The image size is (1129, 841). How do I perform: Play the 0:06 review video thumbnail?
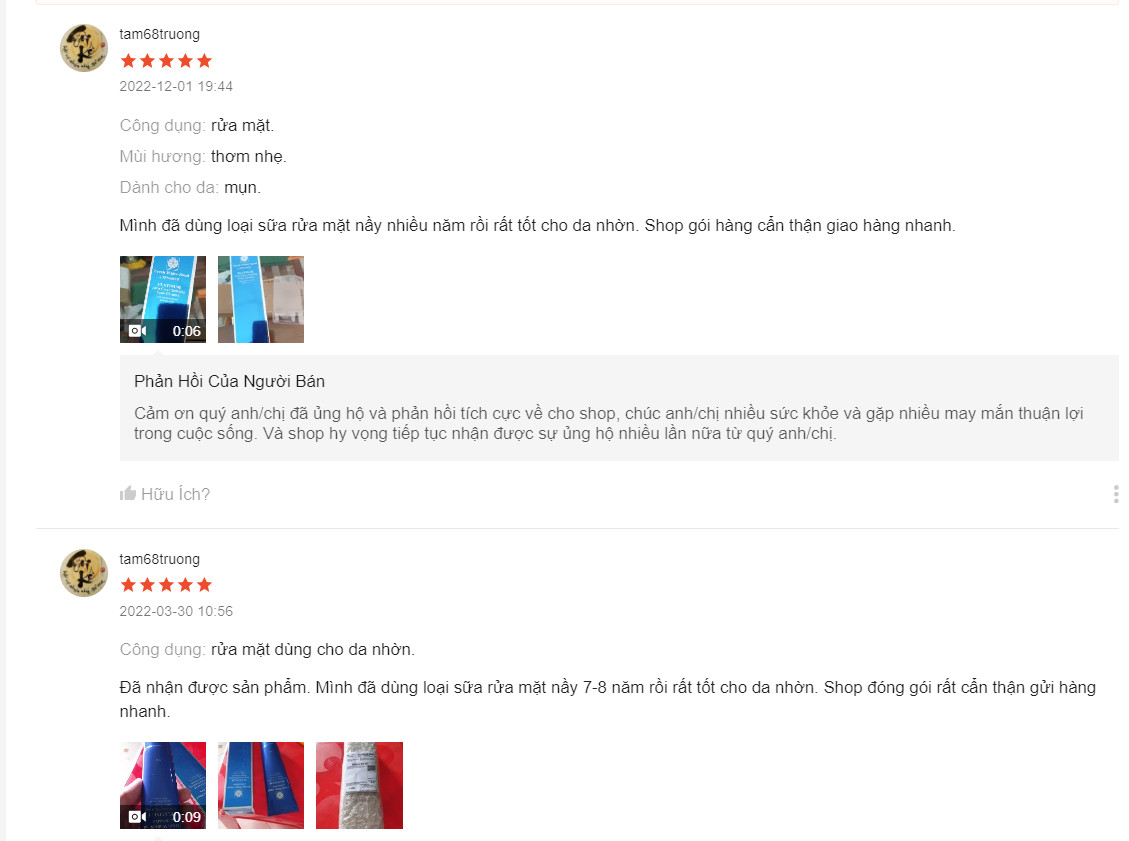point(163,300)
